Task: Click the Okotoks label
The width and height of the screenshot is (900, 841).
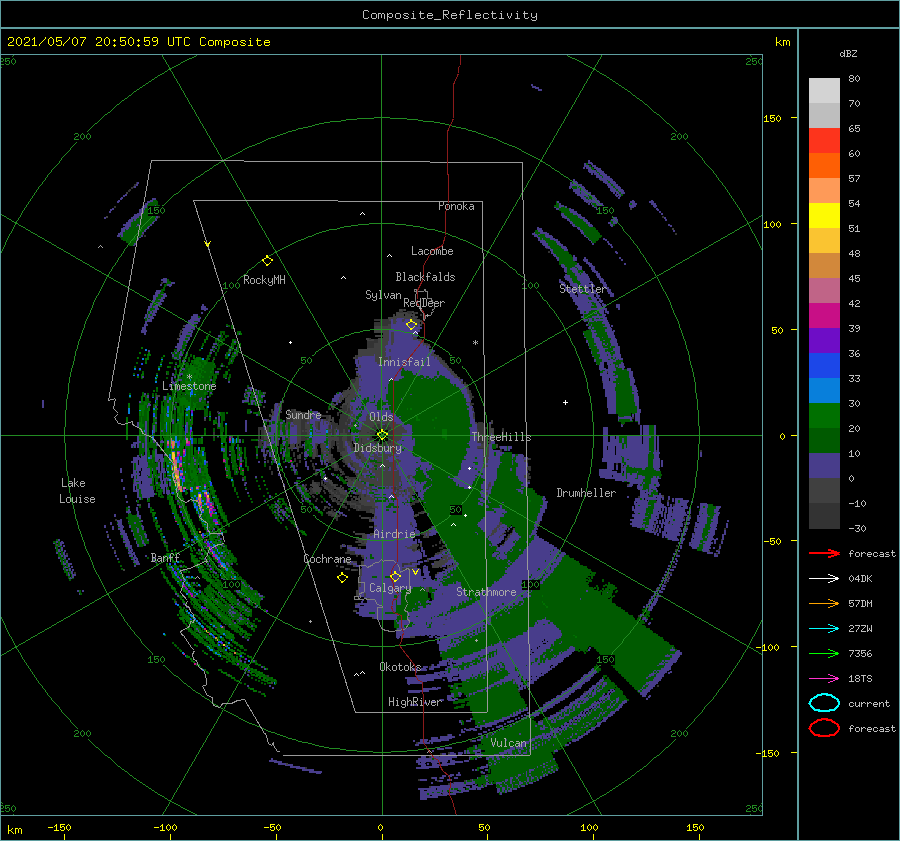Action: click(400, 667)
